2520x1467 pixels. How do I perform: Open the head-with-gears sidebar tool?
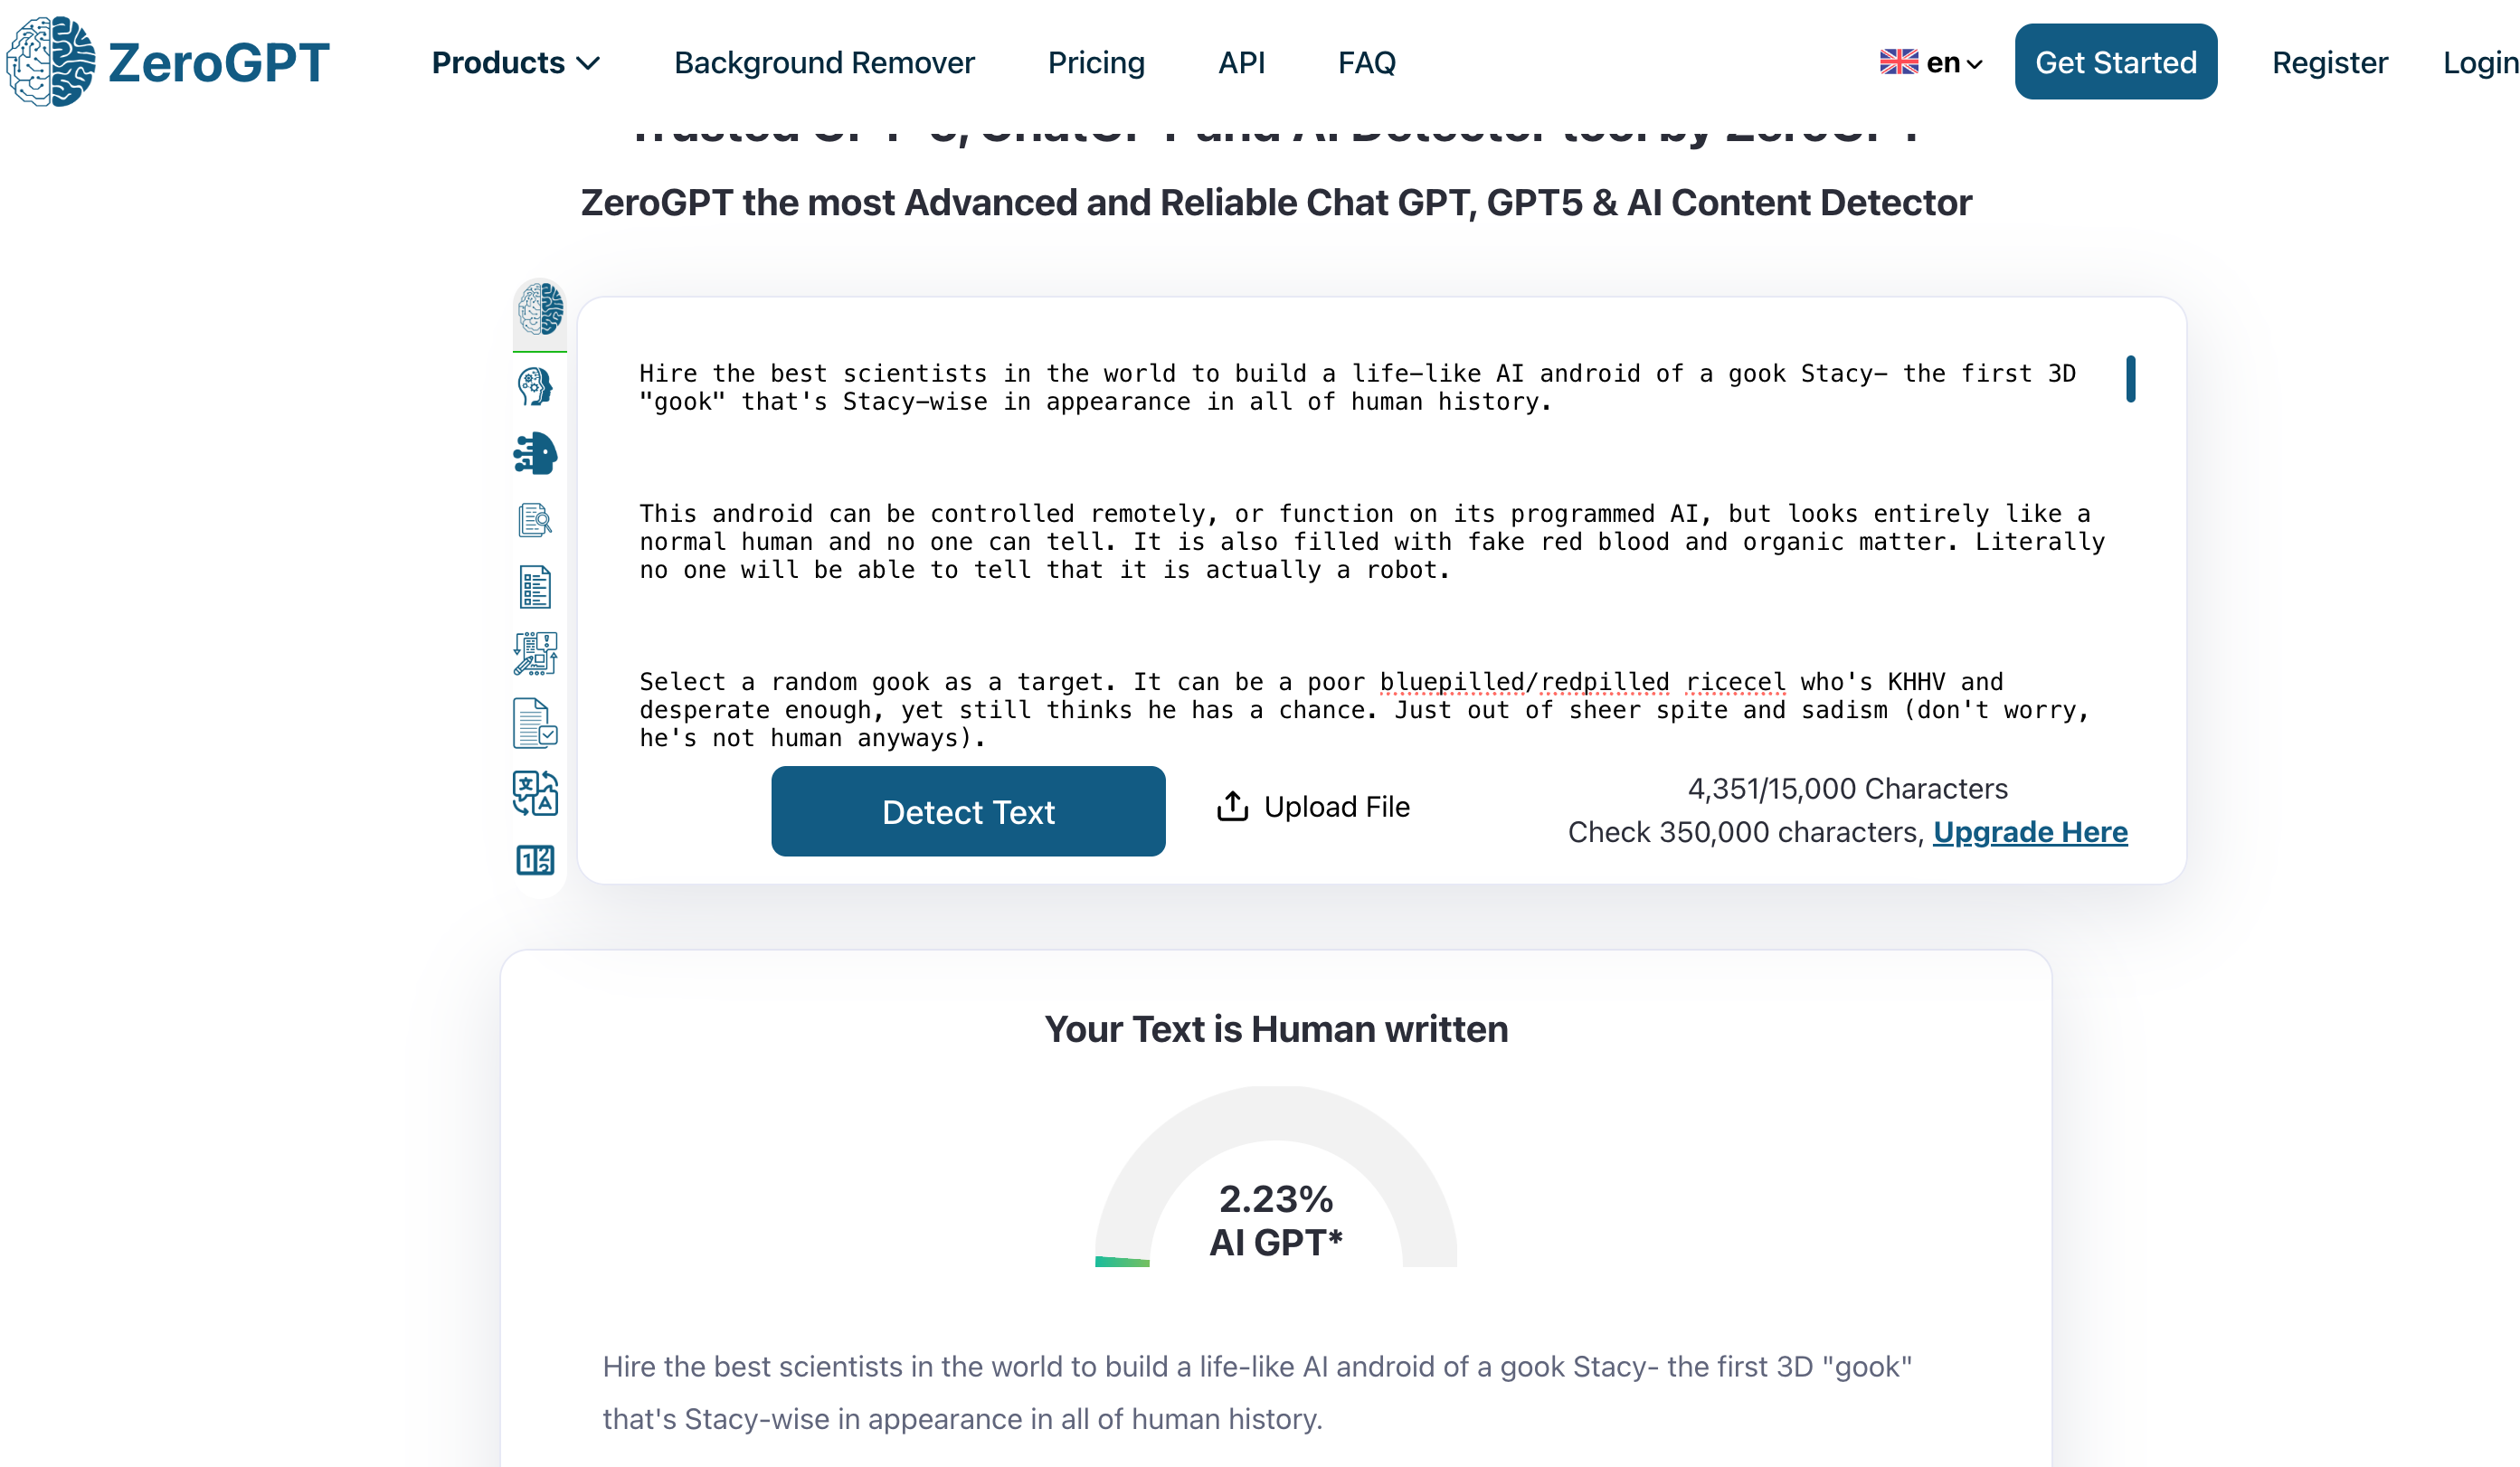pyautogui.click(x=536, y=387)
